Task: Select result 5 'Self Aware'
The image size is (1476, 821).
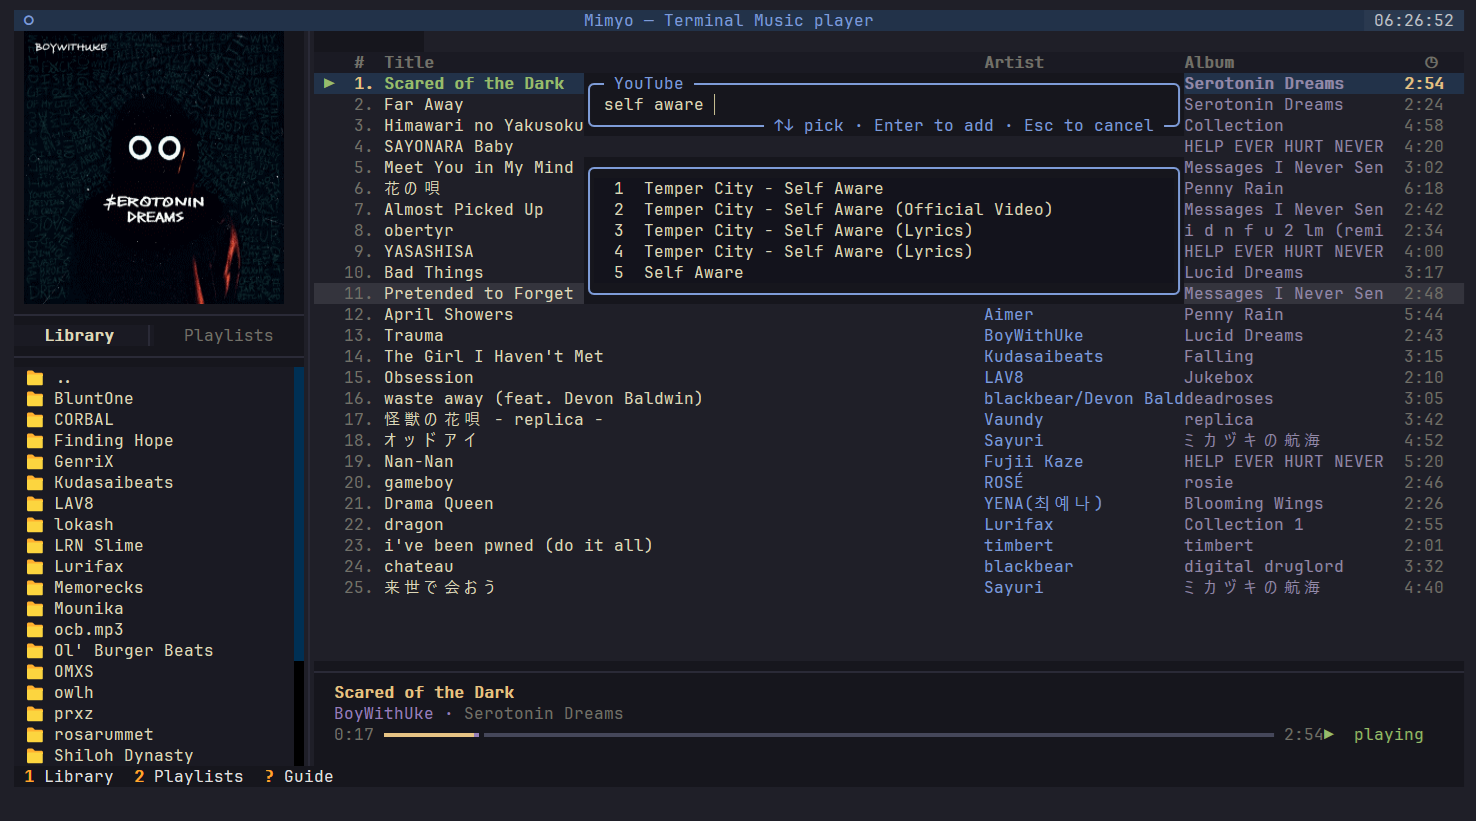Action: (x=679, y=273)
